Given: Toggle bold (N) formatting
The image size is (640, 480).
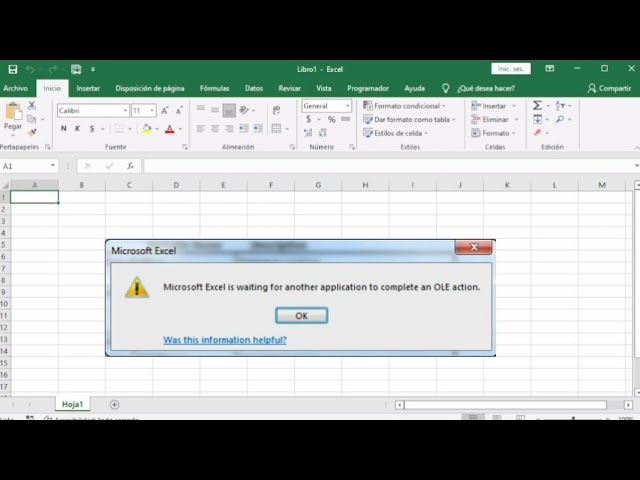Looking at the screenshot, I should [x=64, y=129].
